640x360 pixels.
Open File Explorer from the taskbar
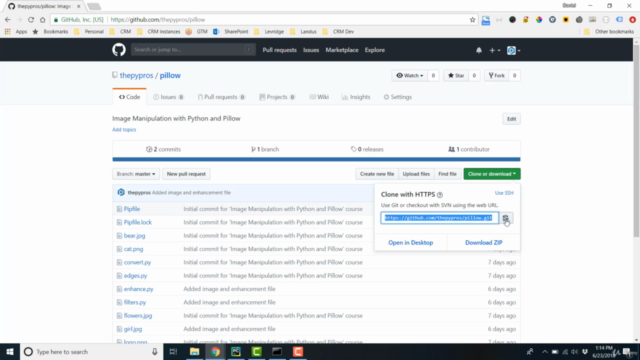[x=194, y=351]
